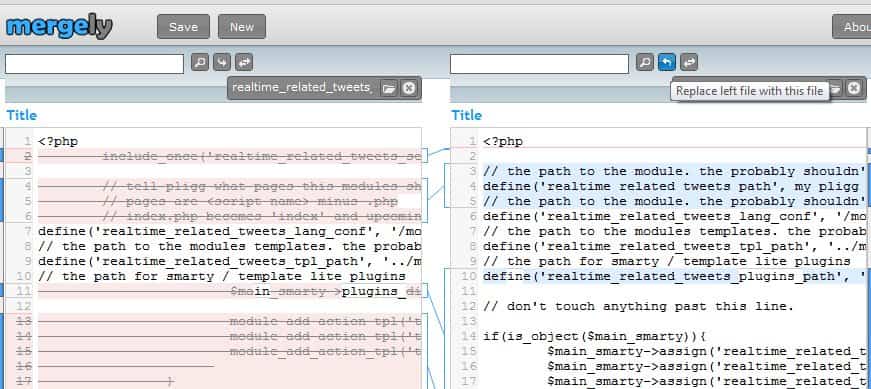Click the mergely logo
The height and width of the screenshot is (389, 871).
point(59,26)
